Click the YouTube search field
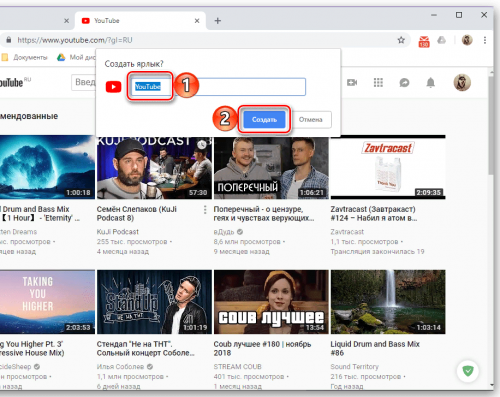 [84, 82]
